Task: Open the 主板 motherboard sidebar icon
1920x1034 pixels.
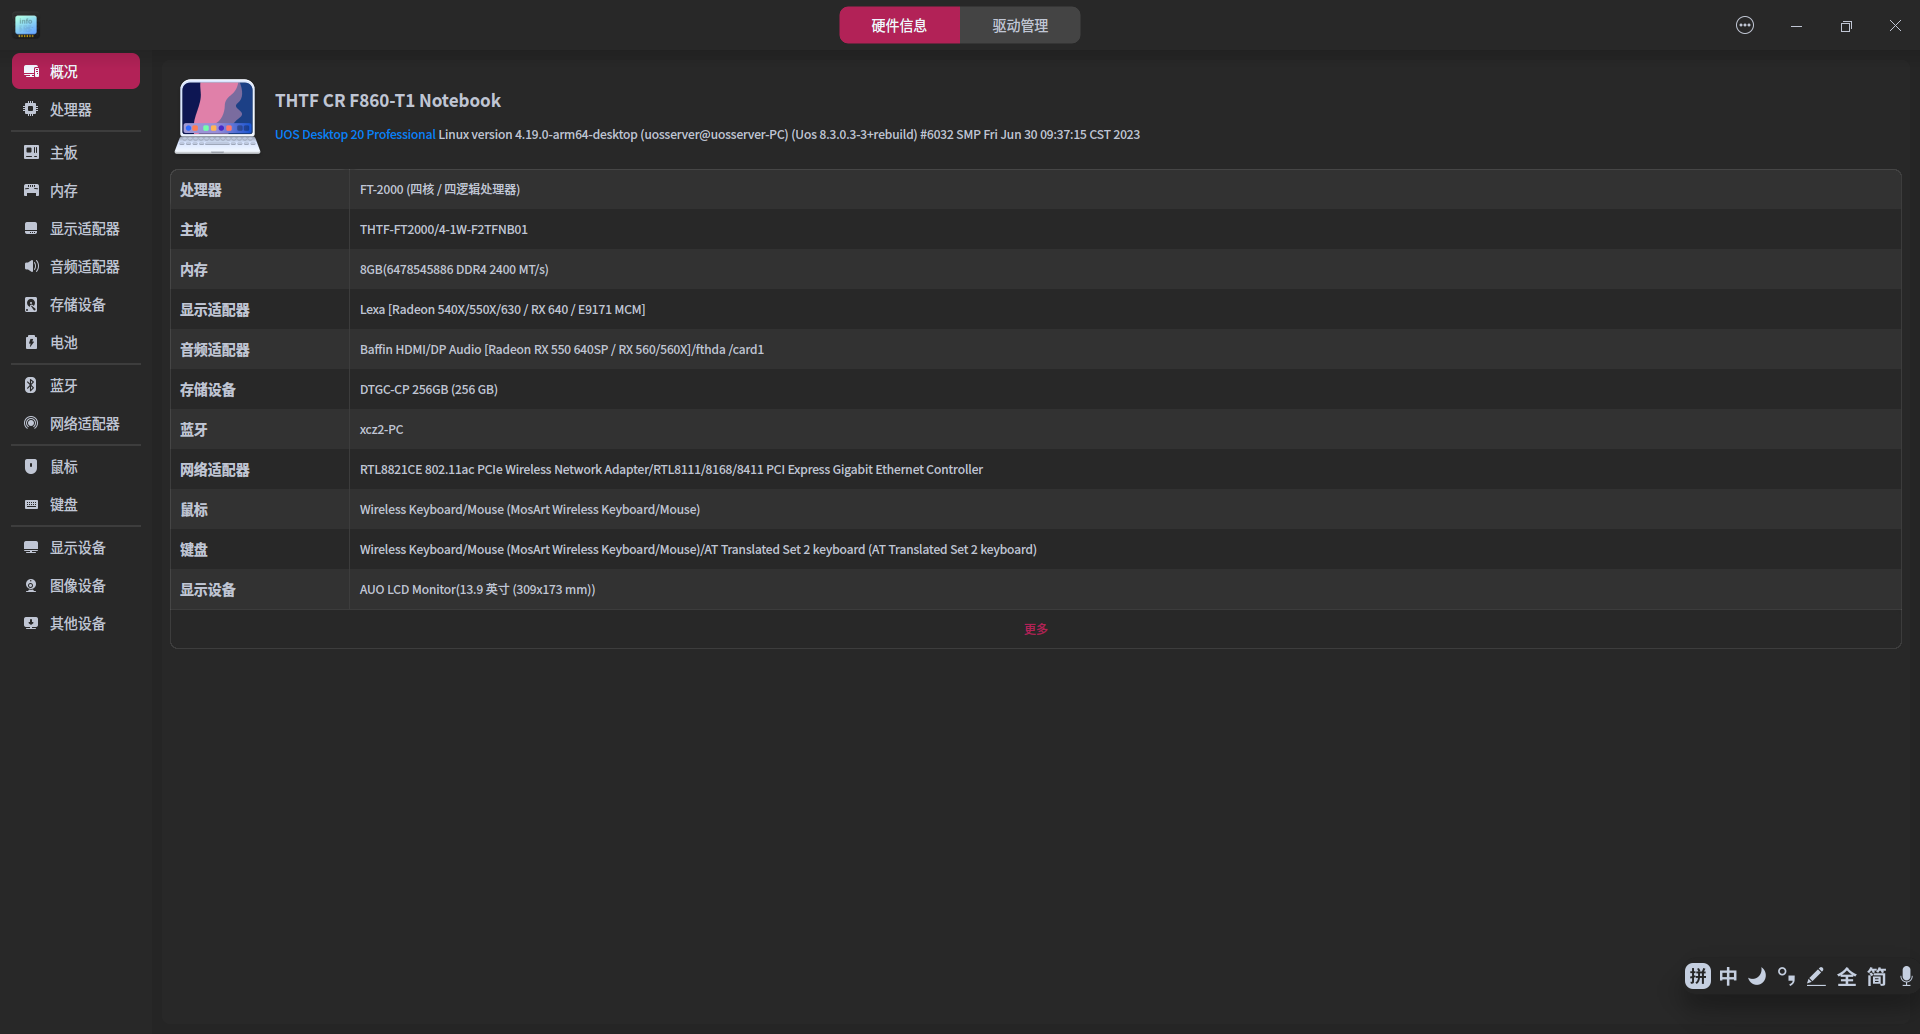Action: click(x=31, y=153)
